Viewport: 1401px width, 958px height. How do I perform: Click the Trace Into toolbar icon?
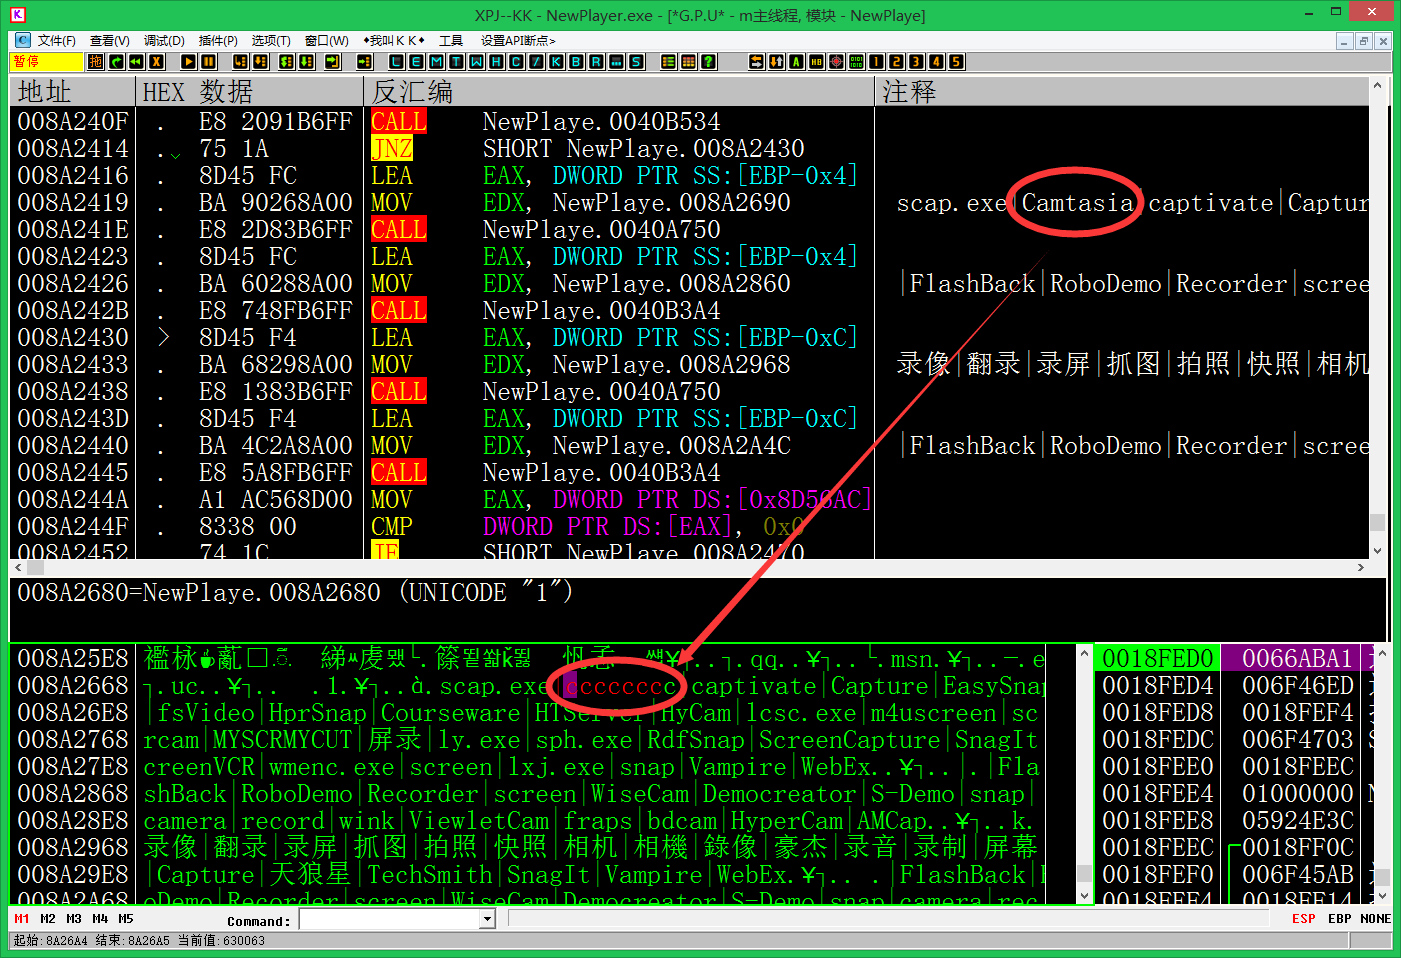[287, 62]
